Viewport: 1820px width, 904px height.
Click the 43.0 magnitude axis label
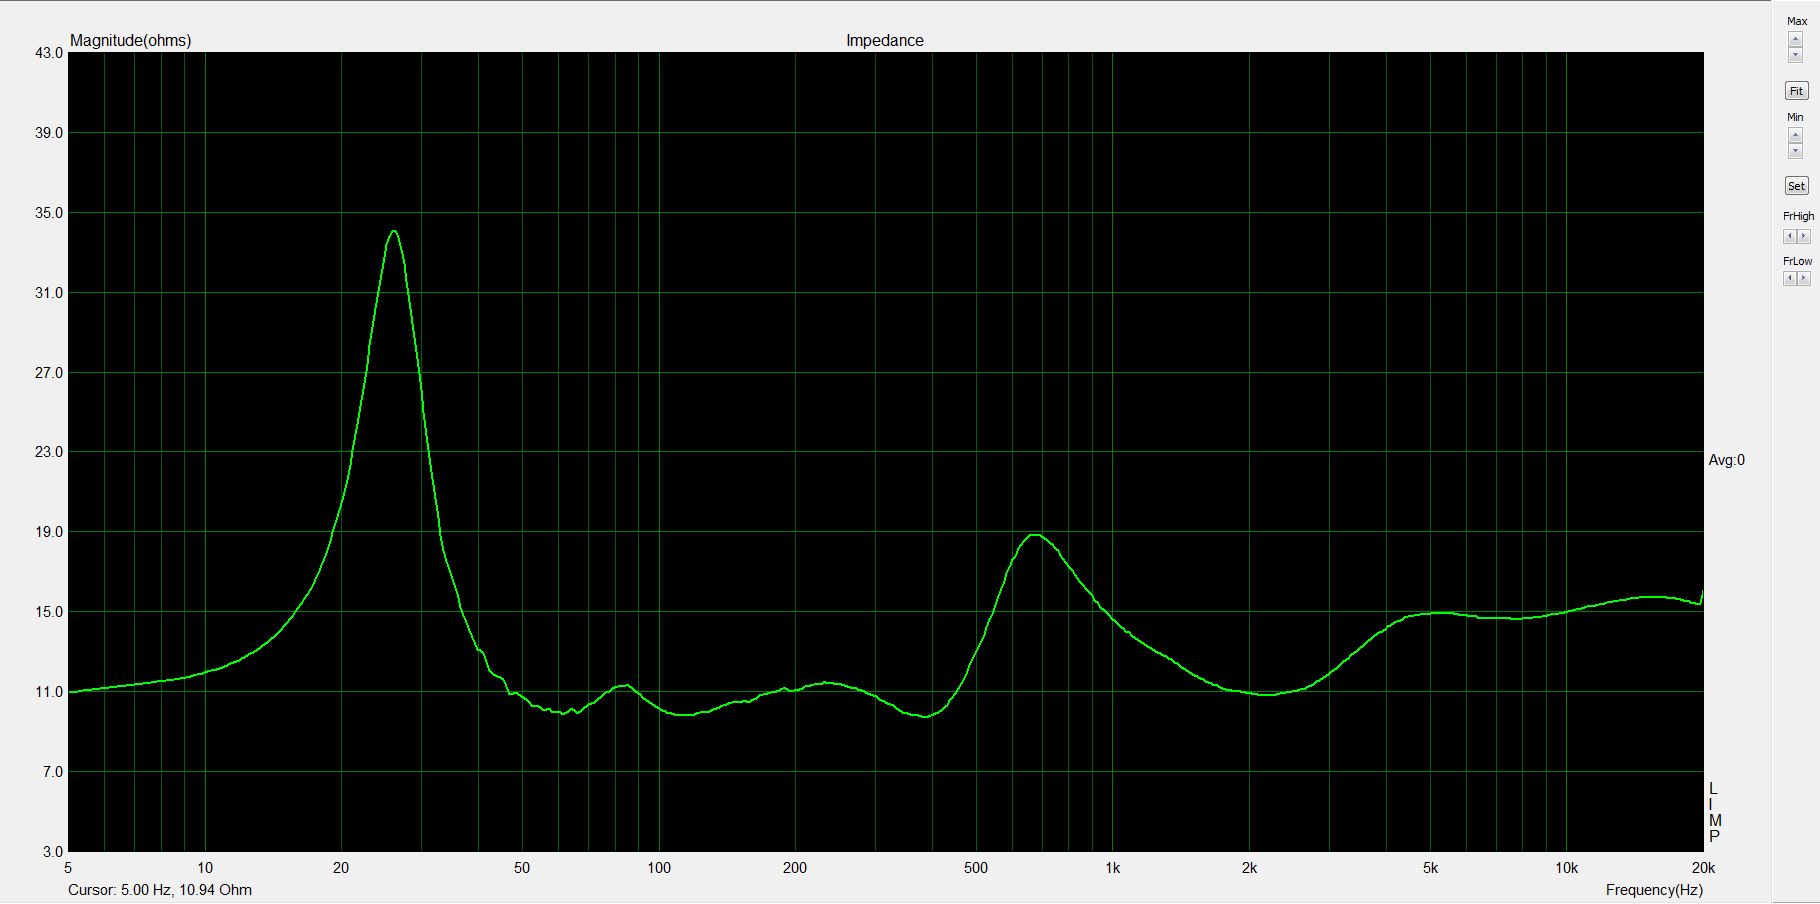(x=49, y=53)
